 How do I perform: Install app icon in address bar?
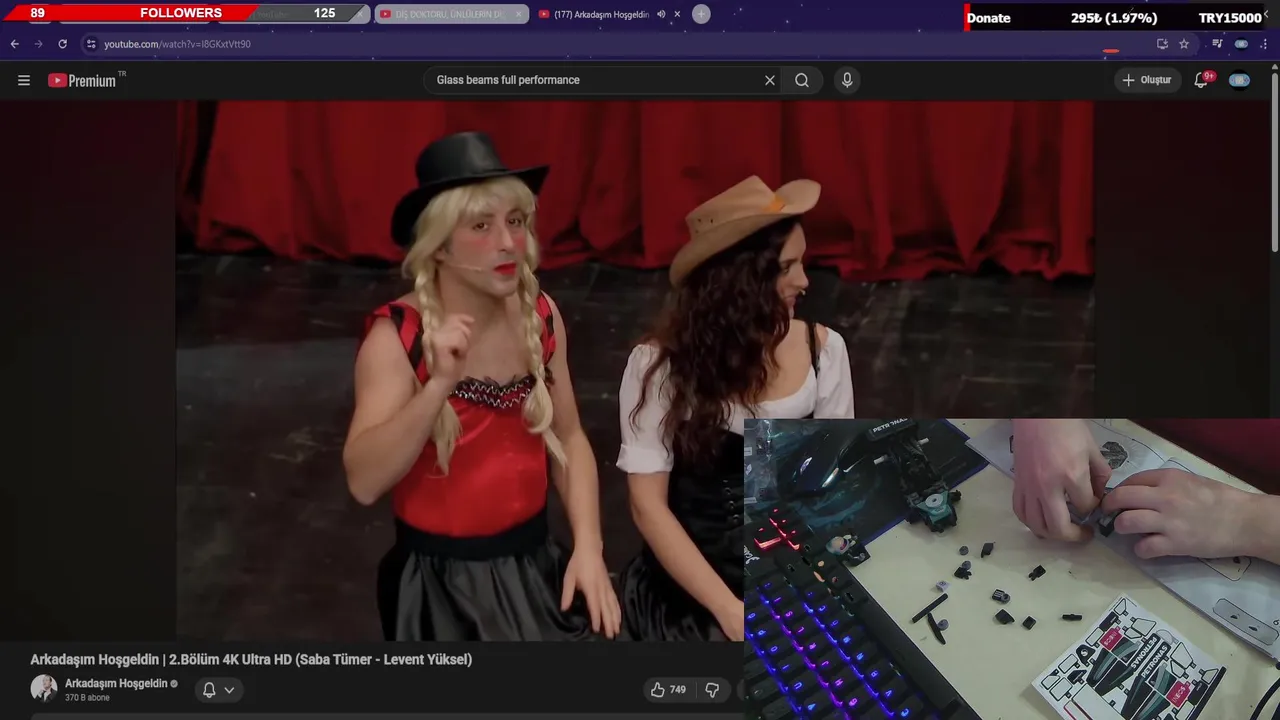point(1162,44)
